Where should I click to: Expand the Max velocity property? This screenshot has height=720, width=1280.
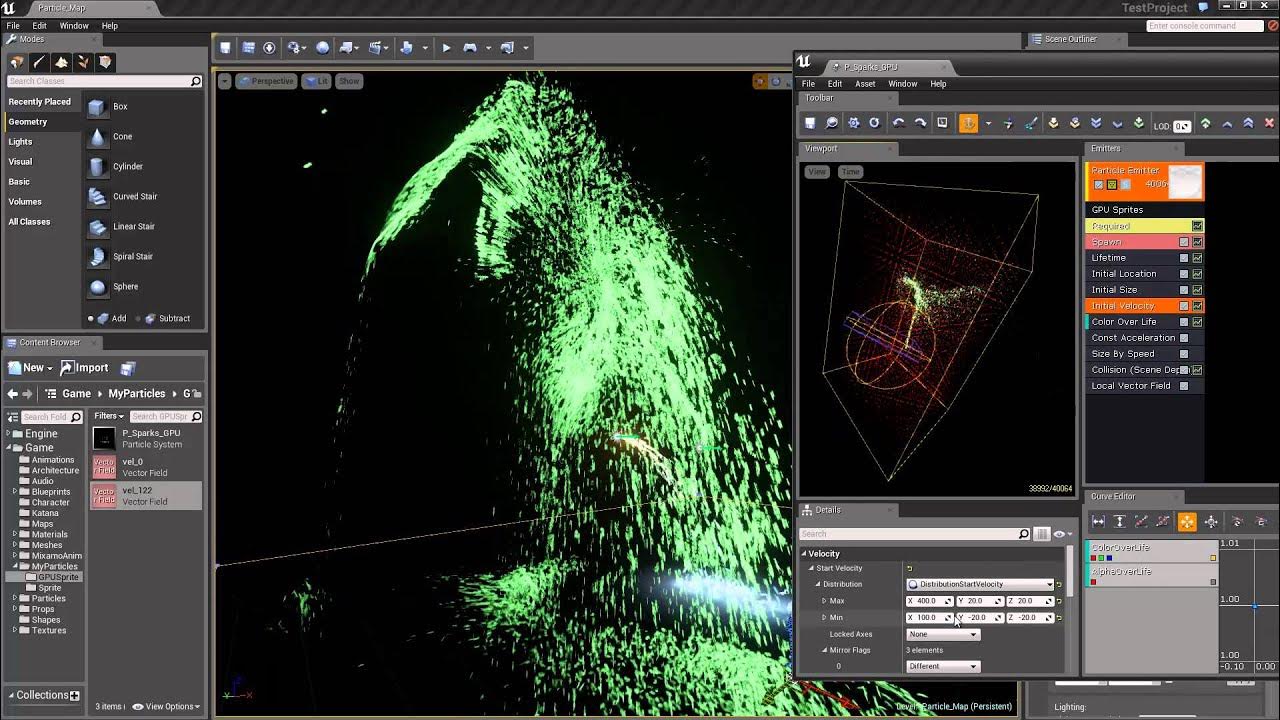click(824, 601)
